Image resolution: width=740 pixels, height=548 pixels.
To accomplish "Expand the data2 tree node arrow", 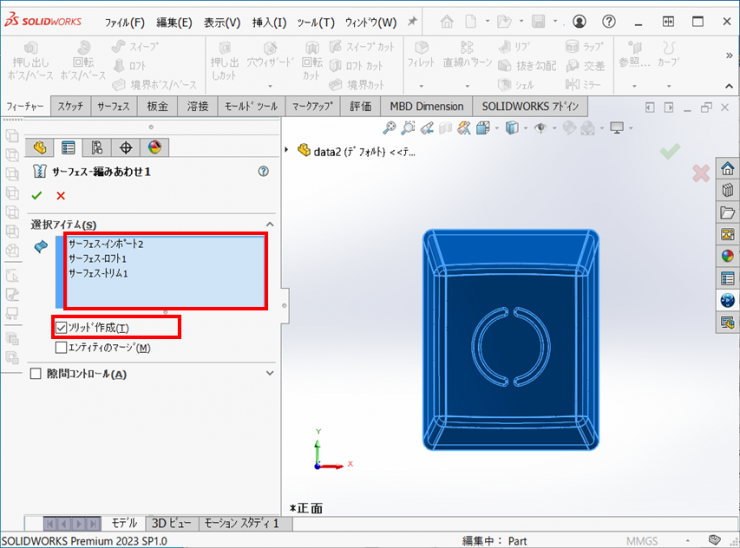I will coord(301,150).
